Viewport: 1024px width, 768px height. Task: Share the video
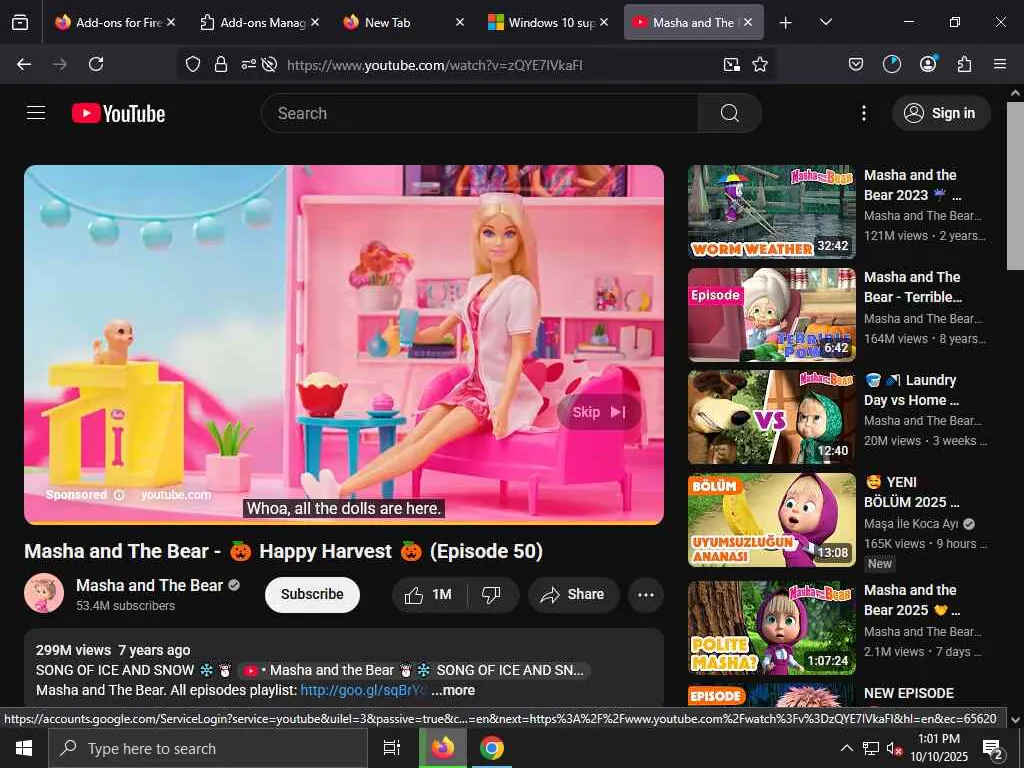pos(573,595)
